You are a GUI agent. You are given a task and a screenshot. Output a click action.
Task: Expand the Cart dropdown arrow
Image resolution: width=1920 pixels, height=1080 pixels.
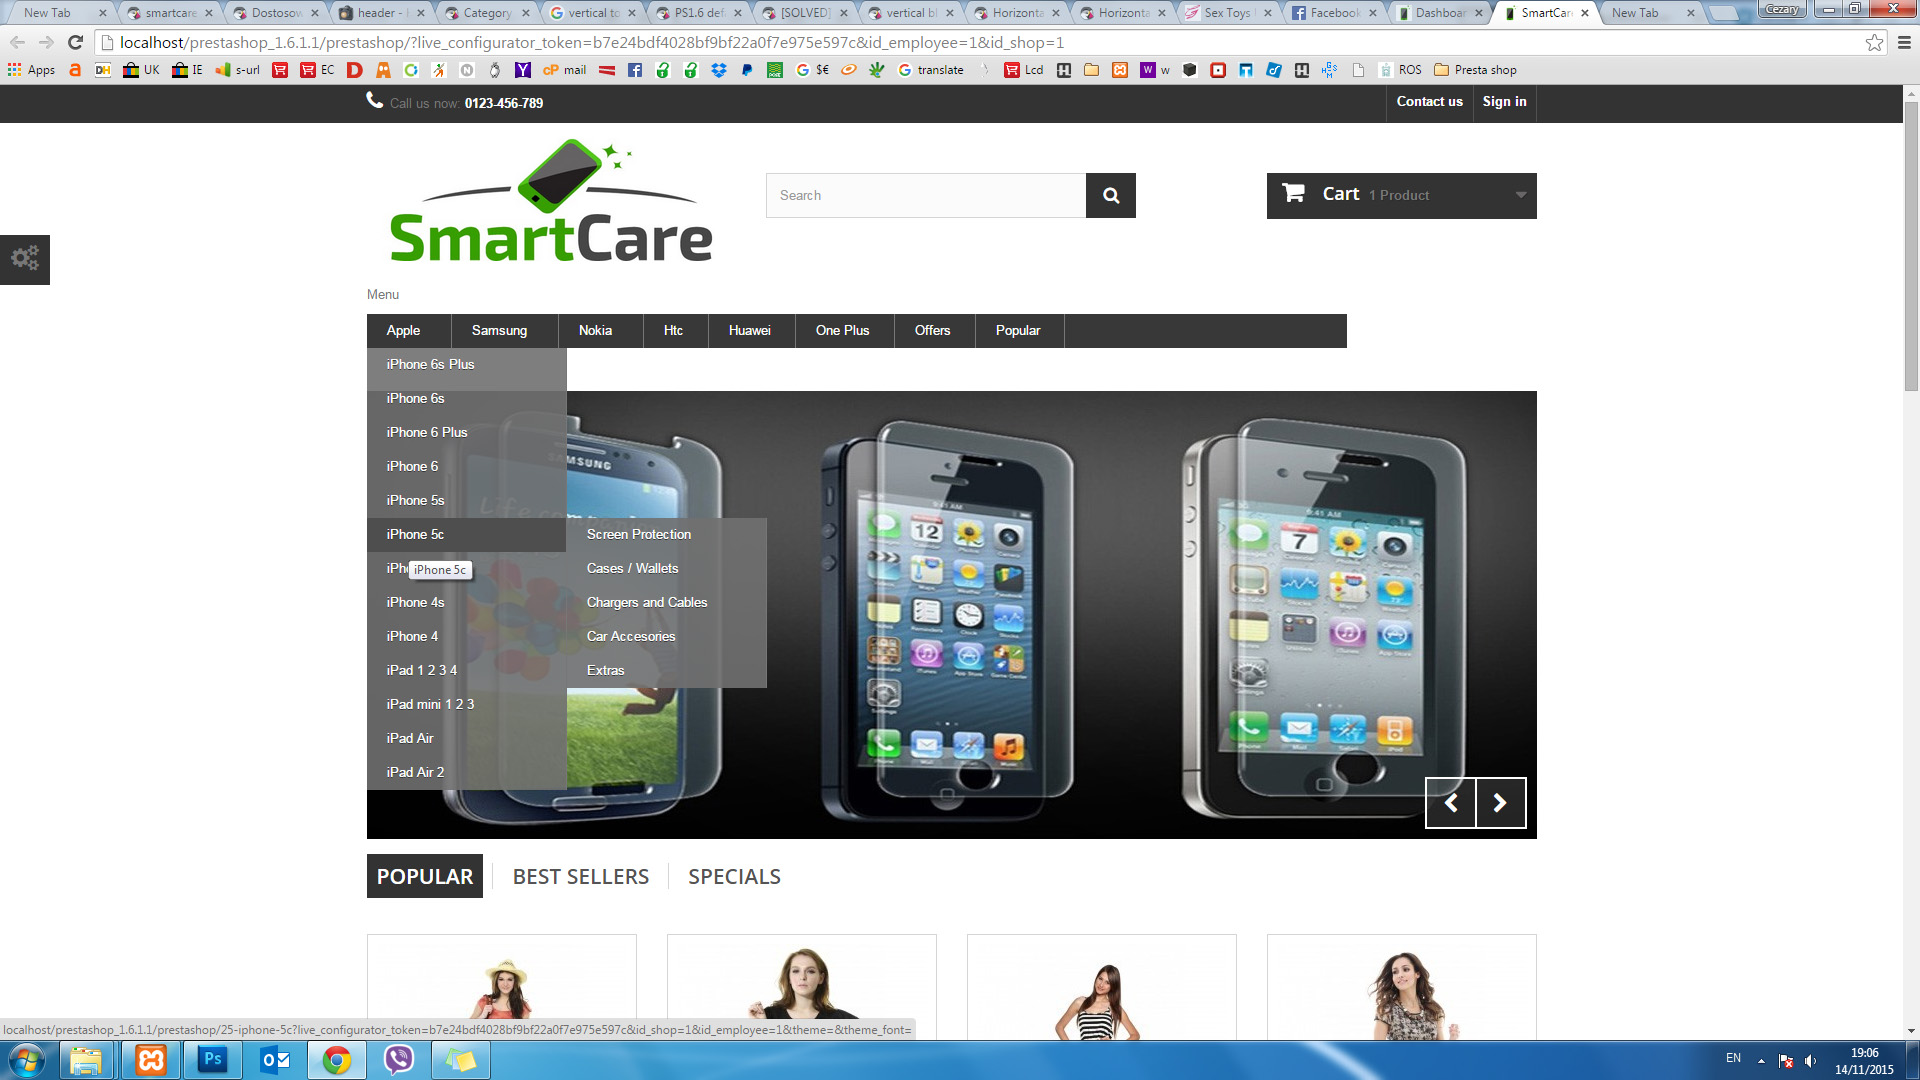(x=1521, y=195)
